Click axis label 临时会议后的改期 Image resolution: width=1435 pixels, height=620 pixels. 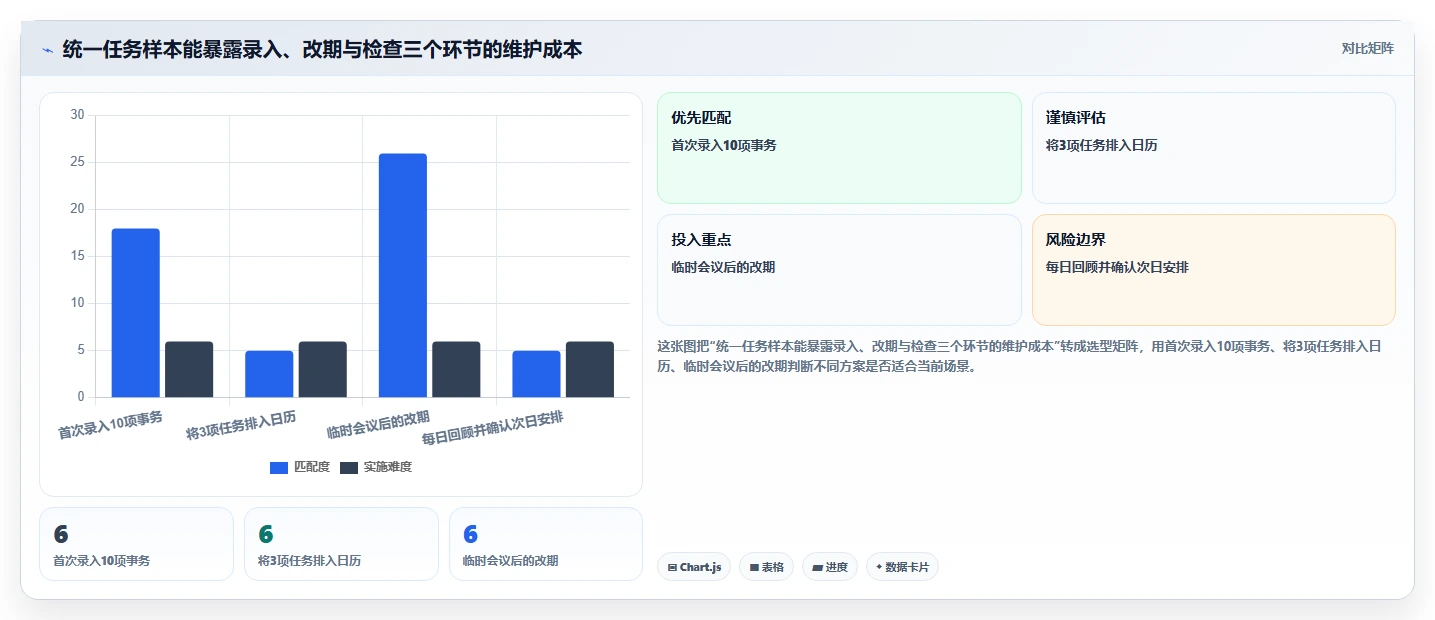click(x=378, y=425)
